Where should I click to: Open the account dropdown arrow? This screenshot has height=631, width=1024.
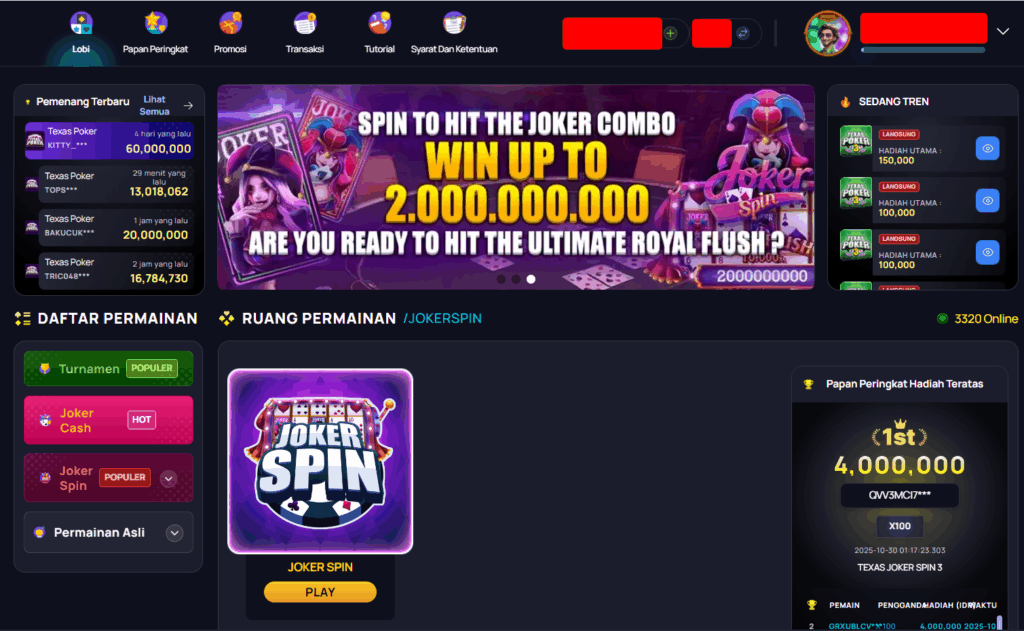1003,31
